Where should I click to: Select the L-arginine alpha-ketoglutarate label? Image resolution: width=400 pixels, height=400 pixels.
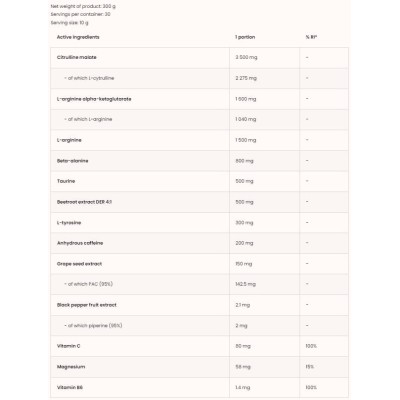(x=94, y=99)
